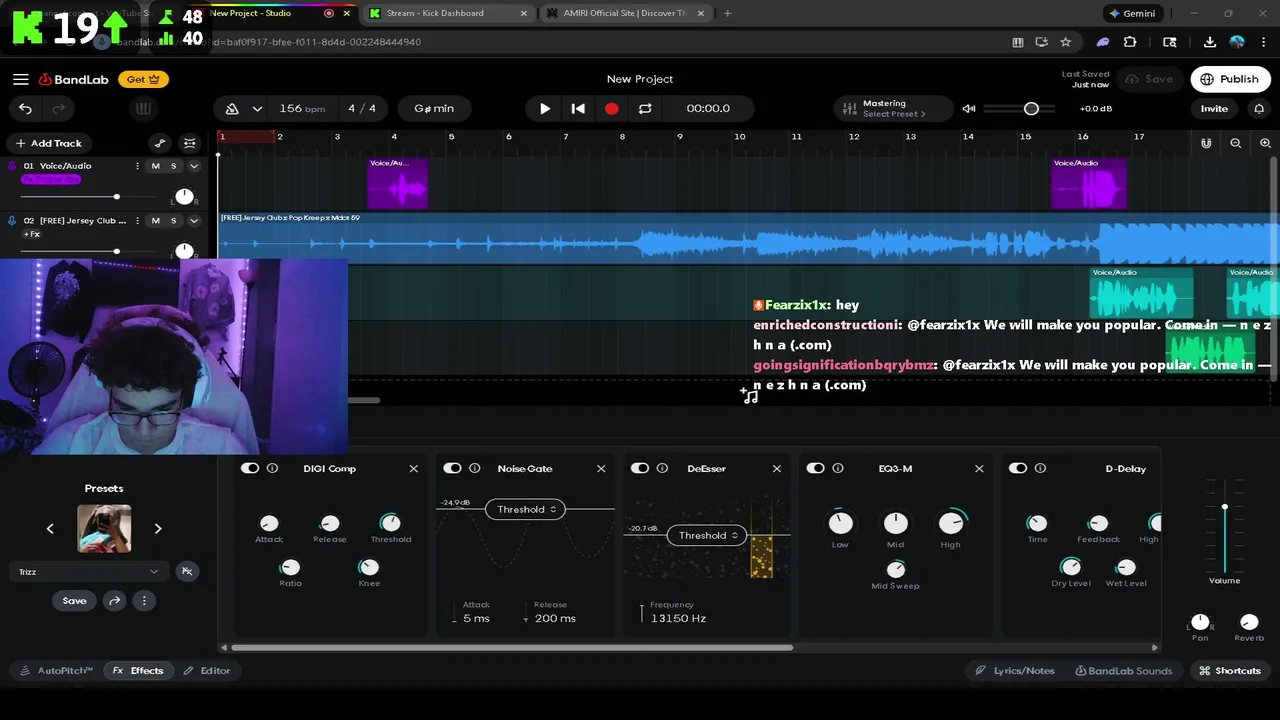Solo the 02 Jersey Club track
Image resolution: width=1280 pixels, height=720 pixels.
pos(173,220)
